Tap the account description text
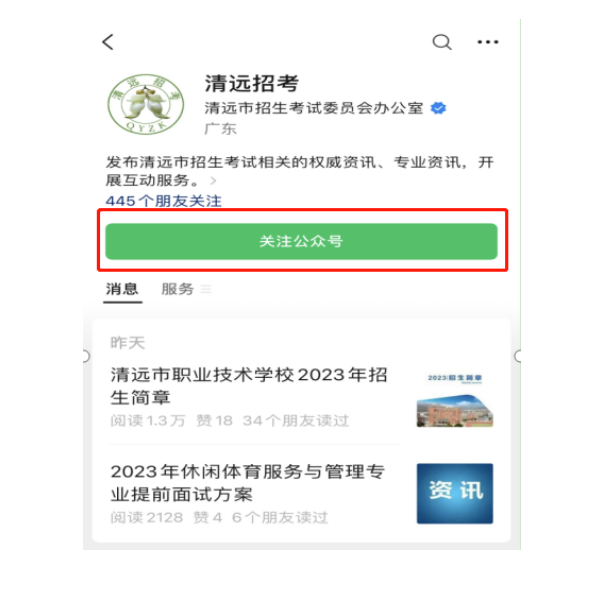Image resolution: width=590 pixels, height=598 pixels. click(300, 171)
